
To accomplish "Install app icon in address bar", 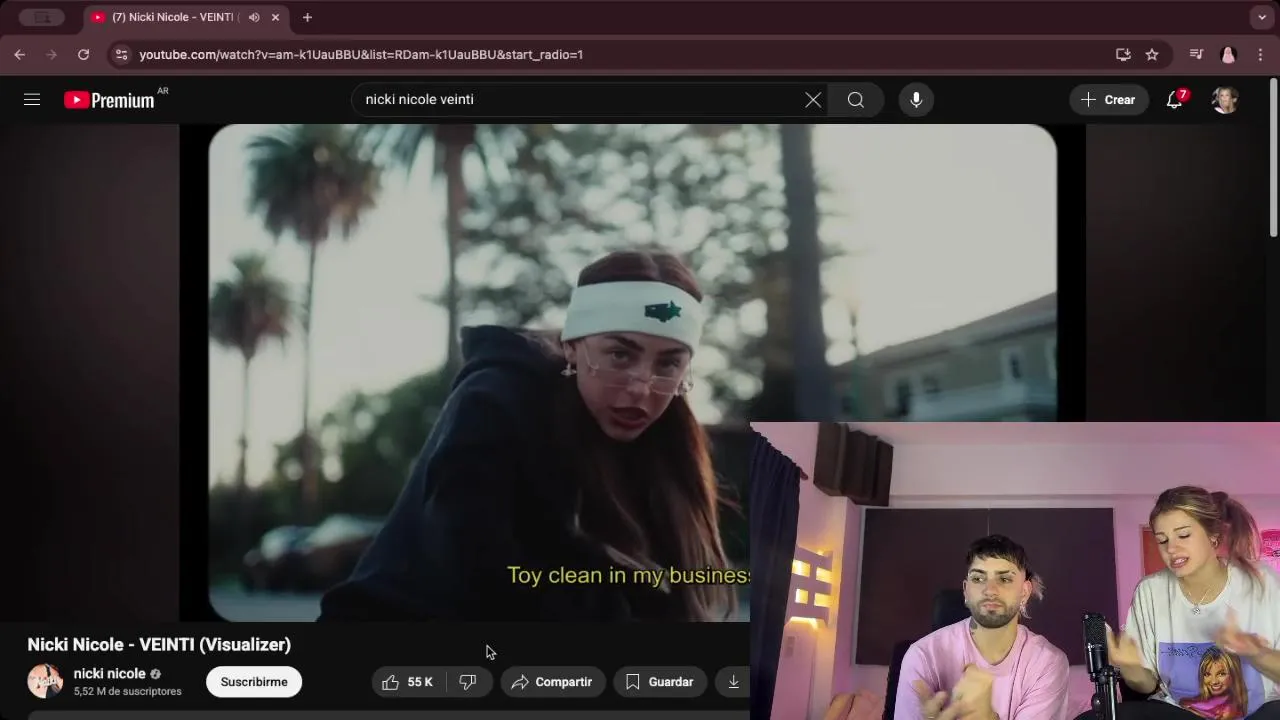I will pyautogui.click(x=1123, y=55).
